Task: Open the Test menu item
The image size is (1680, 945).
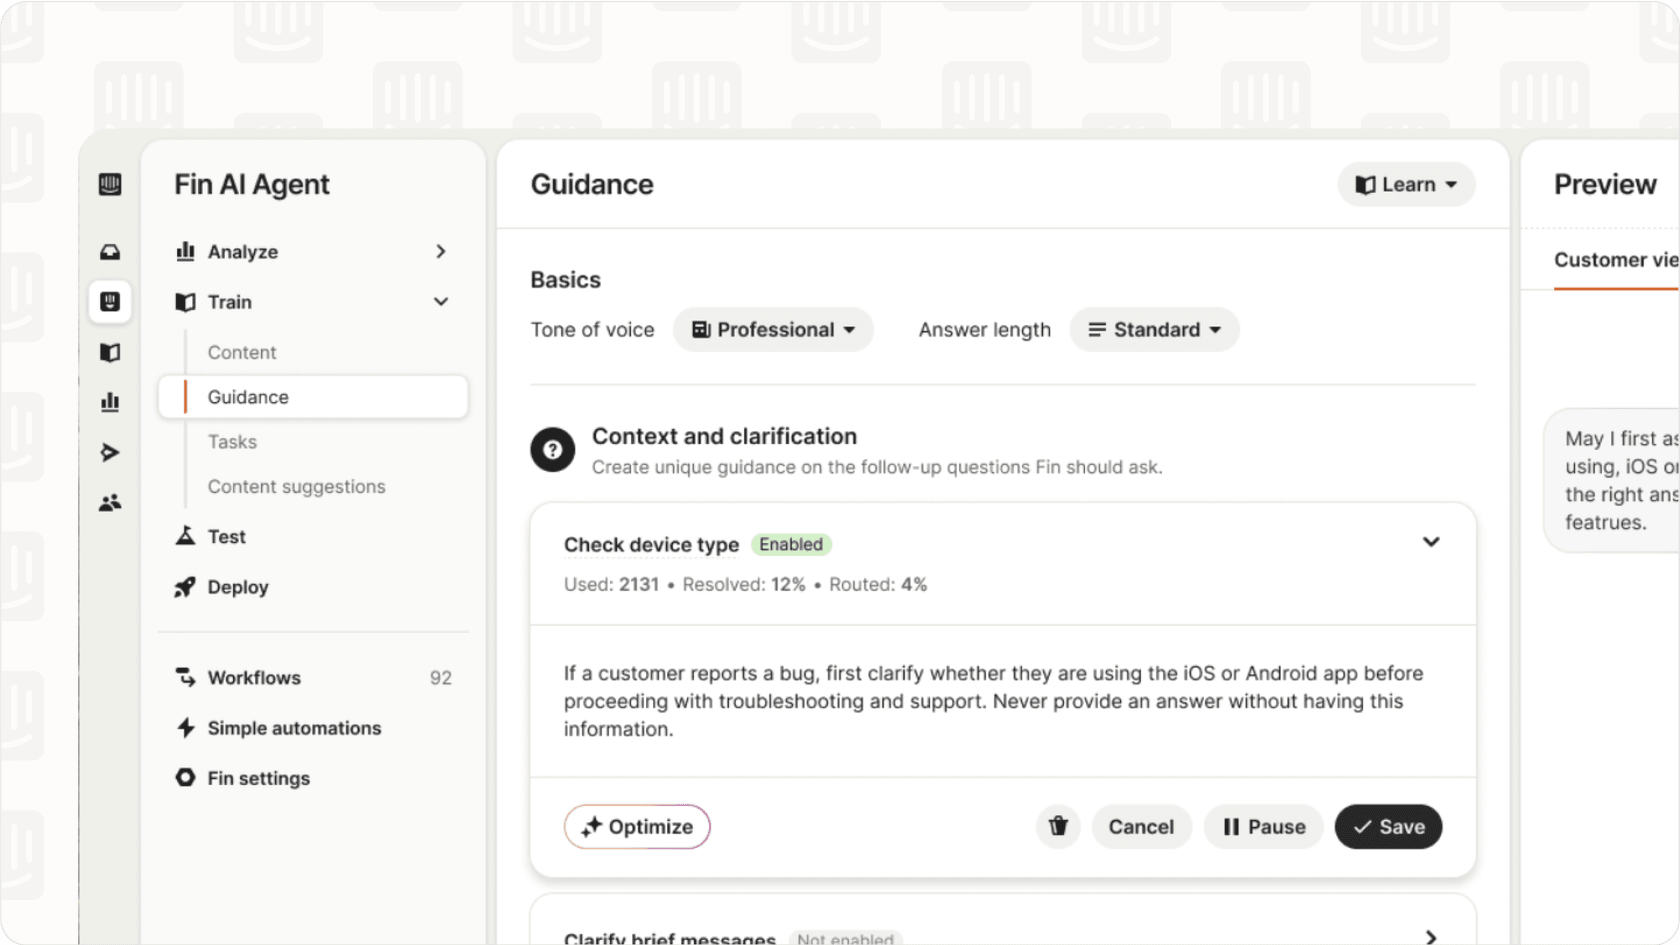Action: click(x=226, y=537)
